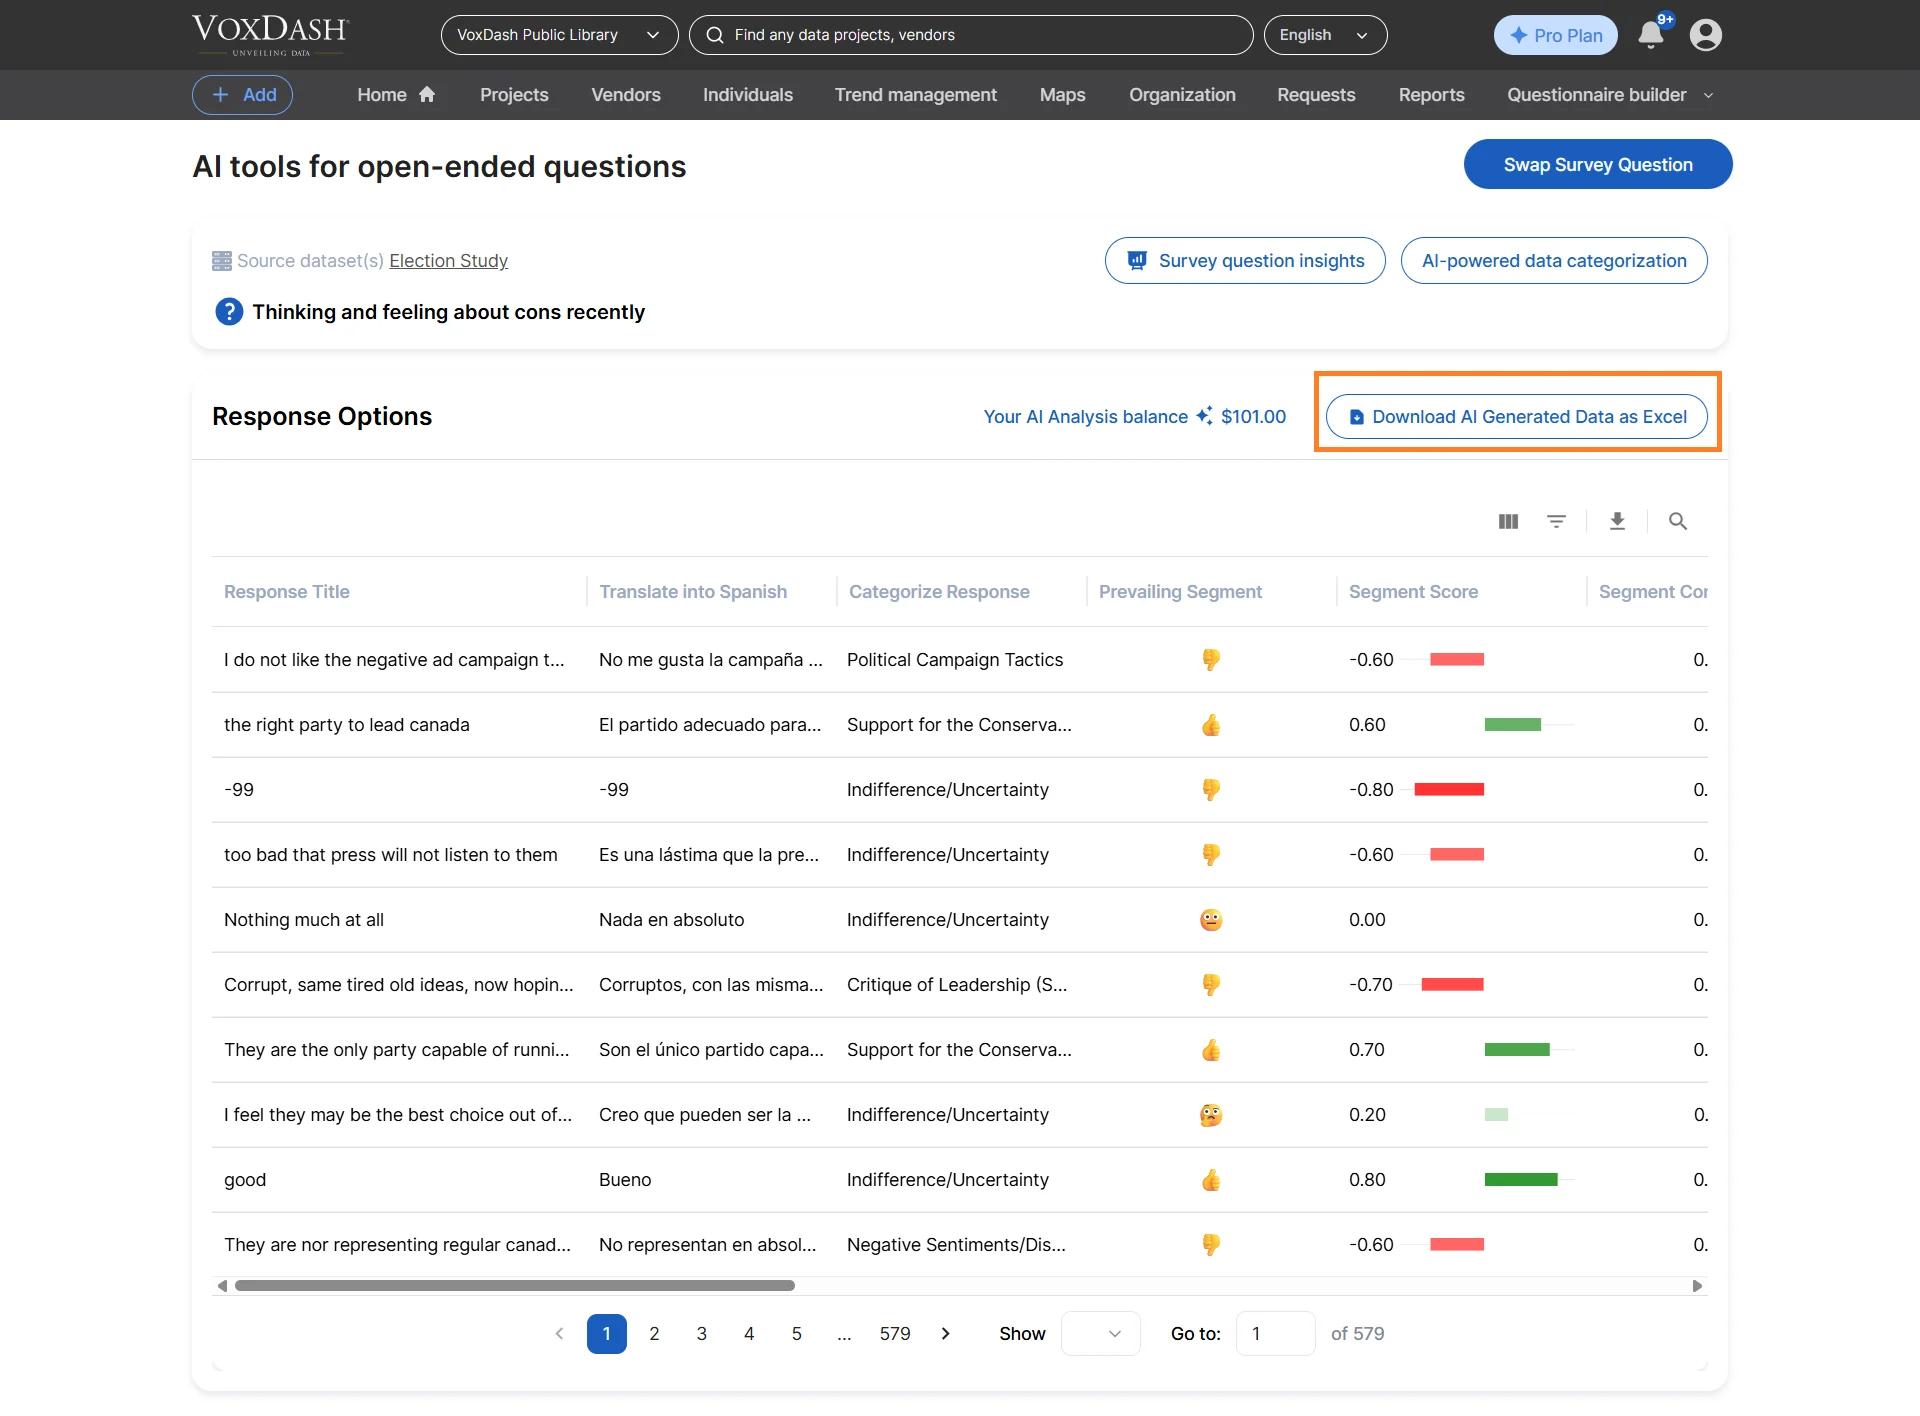Open the Organization menu
1920x1416 pixels.
1182,95
